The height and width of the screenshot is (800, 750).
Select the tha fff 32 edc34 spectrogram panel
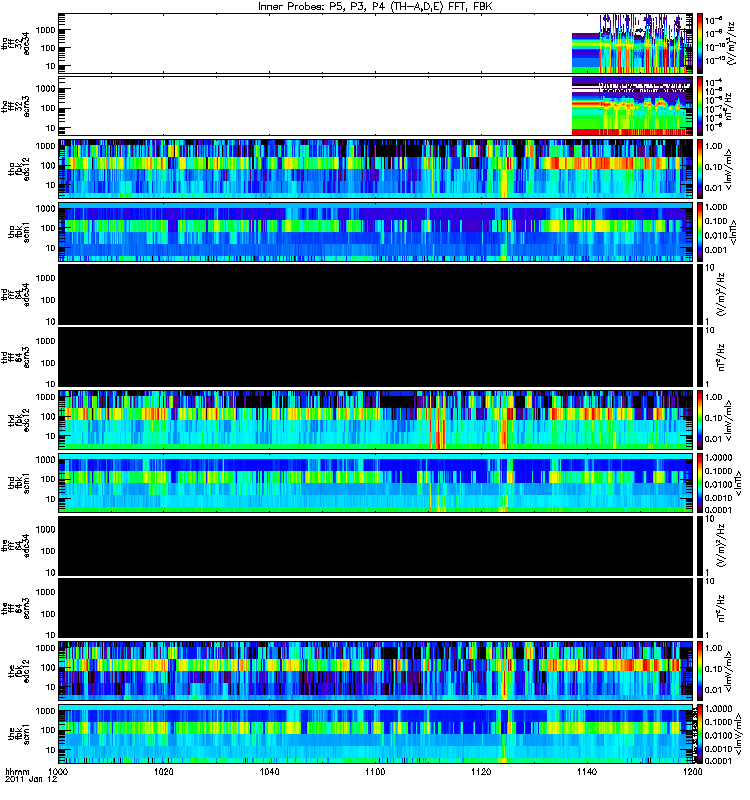pos(376,43)
